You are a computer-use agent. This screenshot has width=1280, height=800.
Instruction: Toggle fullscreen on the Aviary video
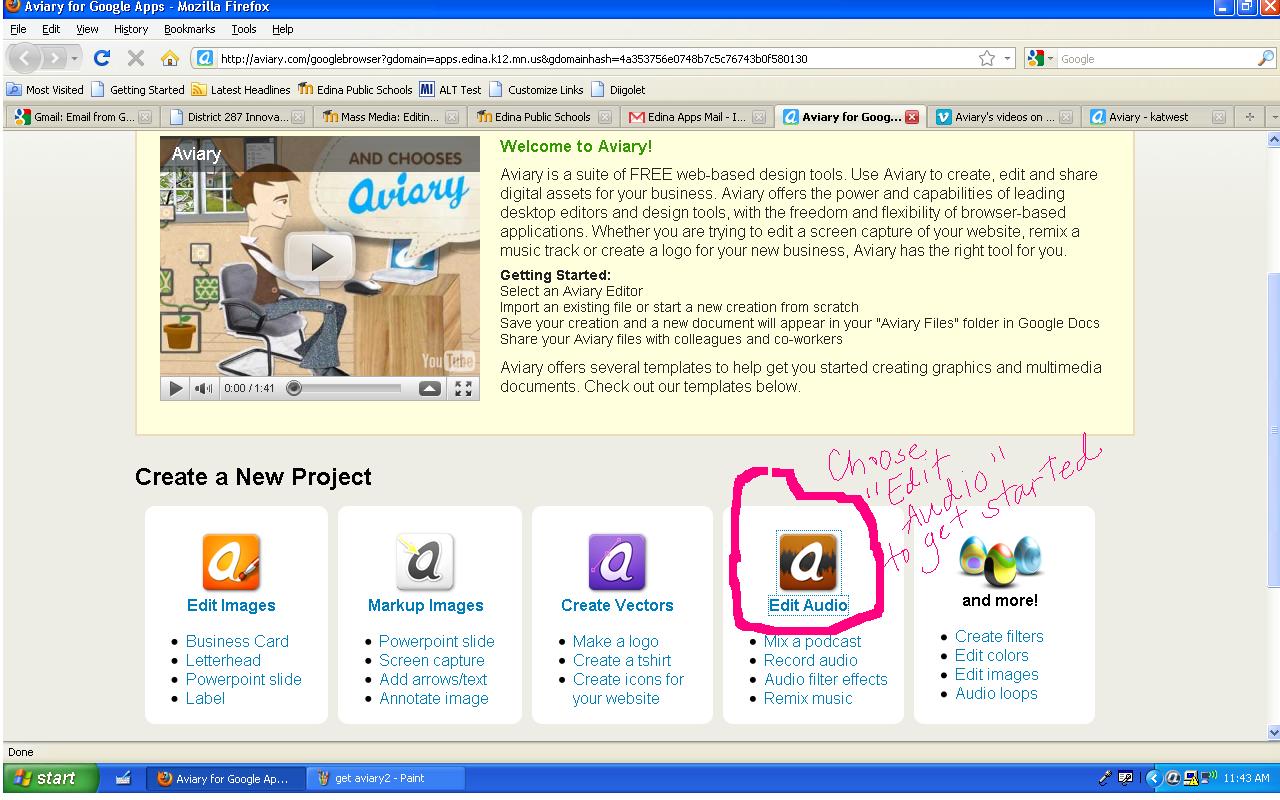coord(463,388)
